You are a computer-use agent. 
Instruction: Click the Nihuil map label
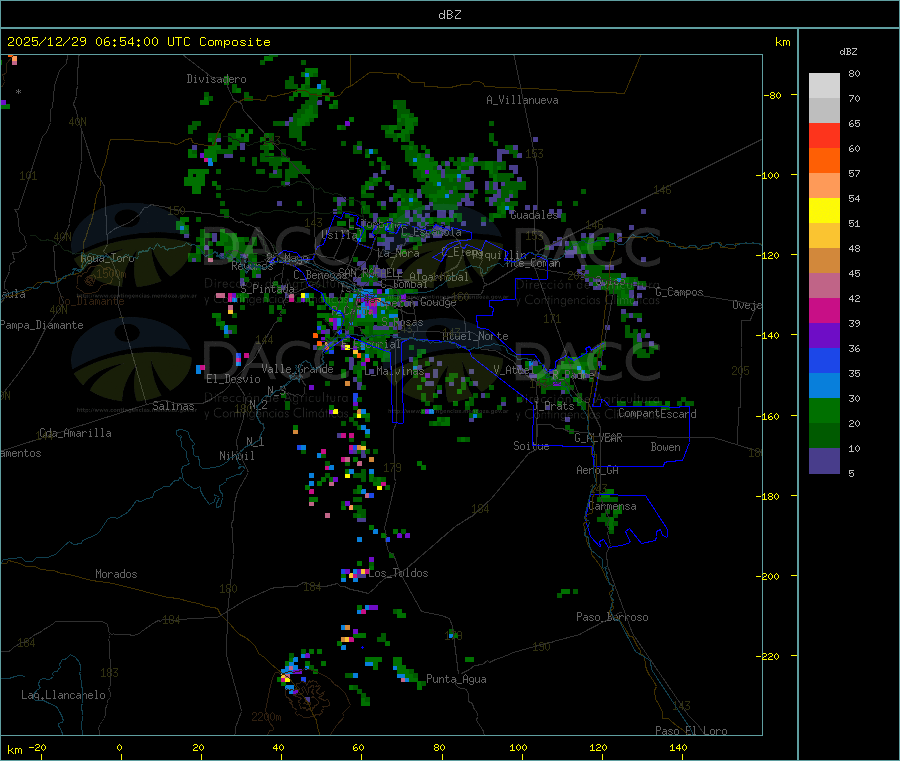[236, 456]
